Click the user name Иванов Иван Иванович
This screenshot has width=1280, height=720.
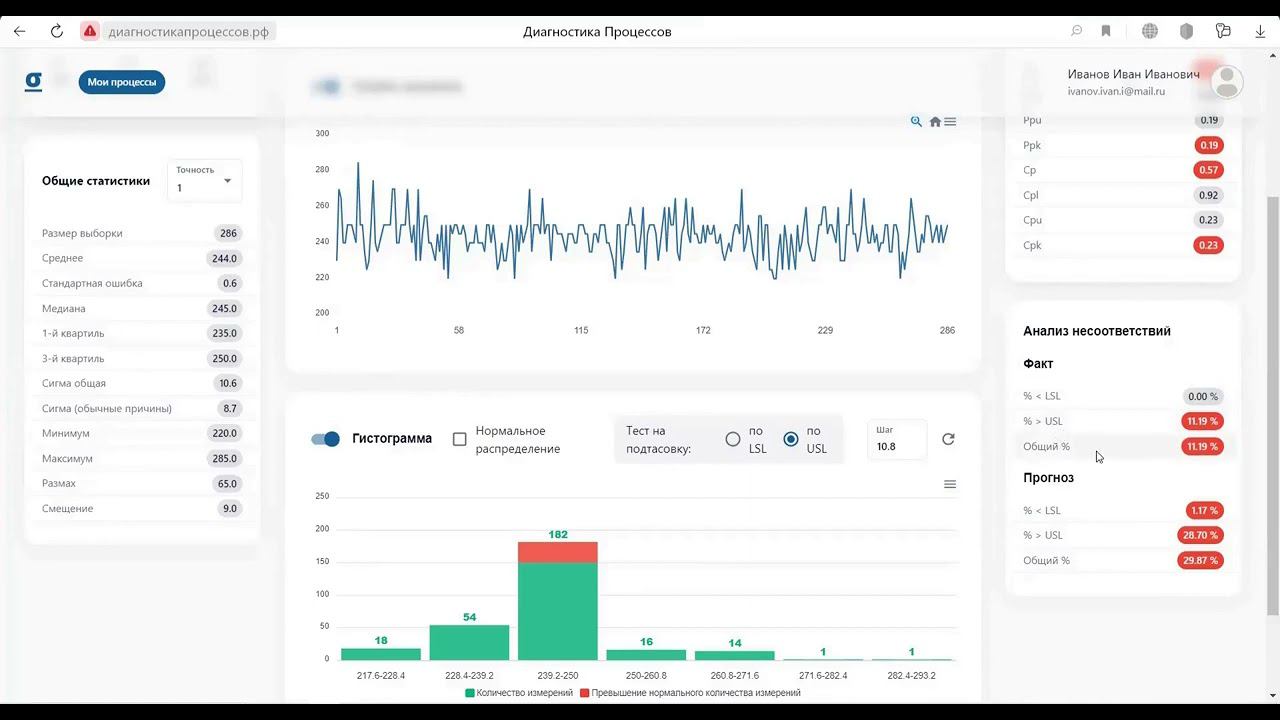1133,74
